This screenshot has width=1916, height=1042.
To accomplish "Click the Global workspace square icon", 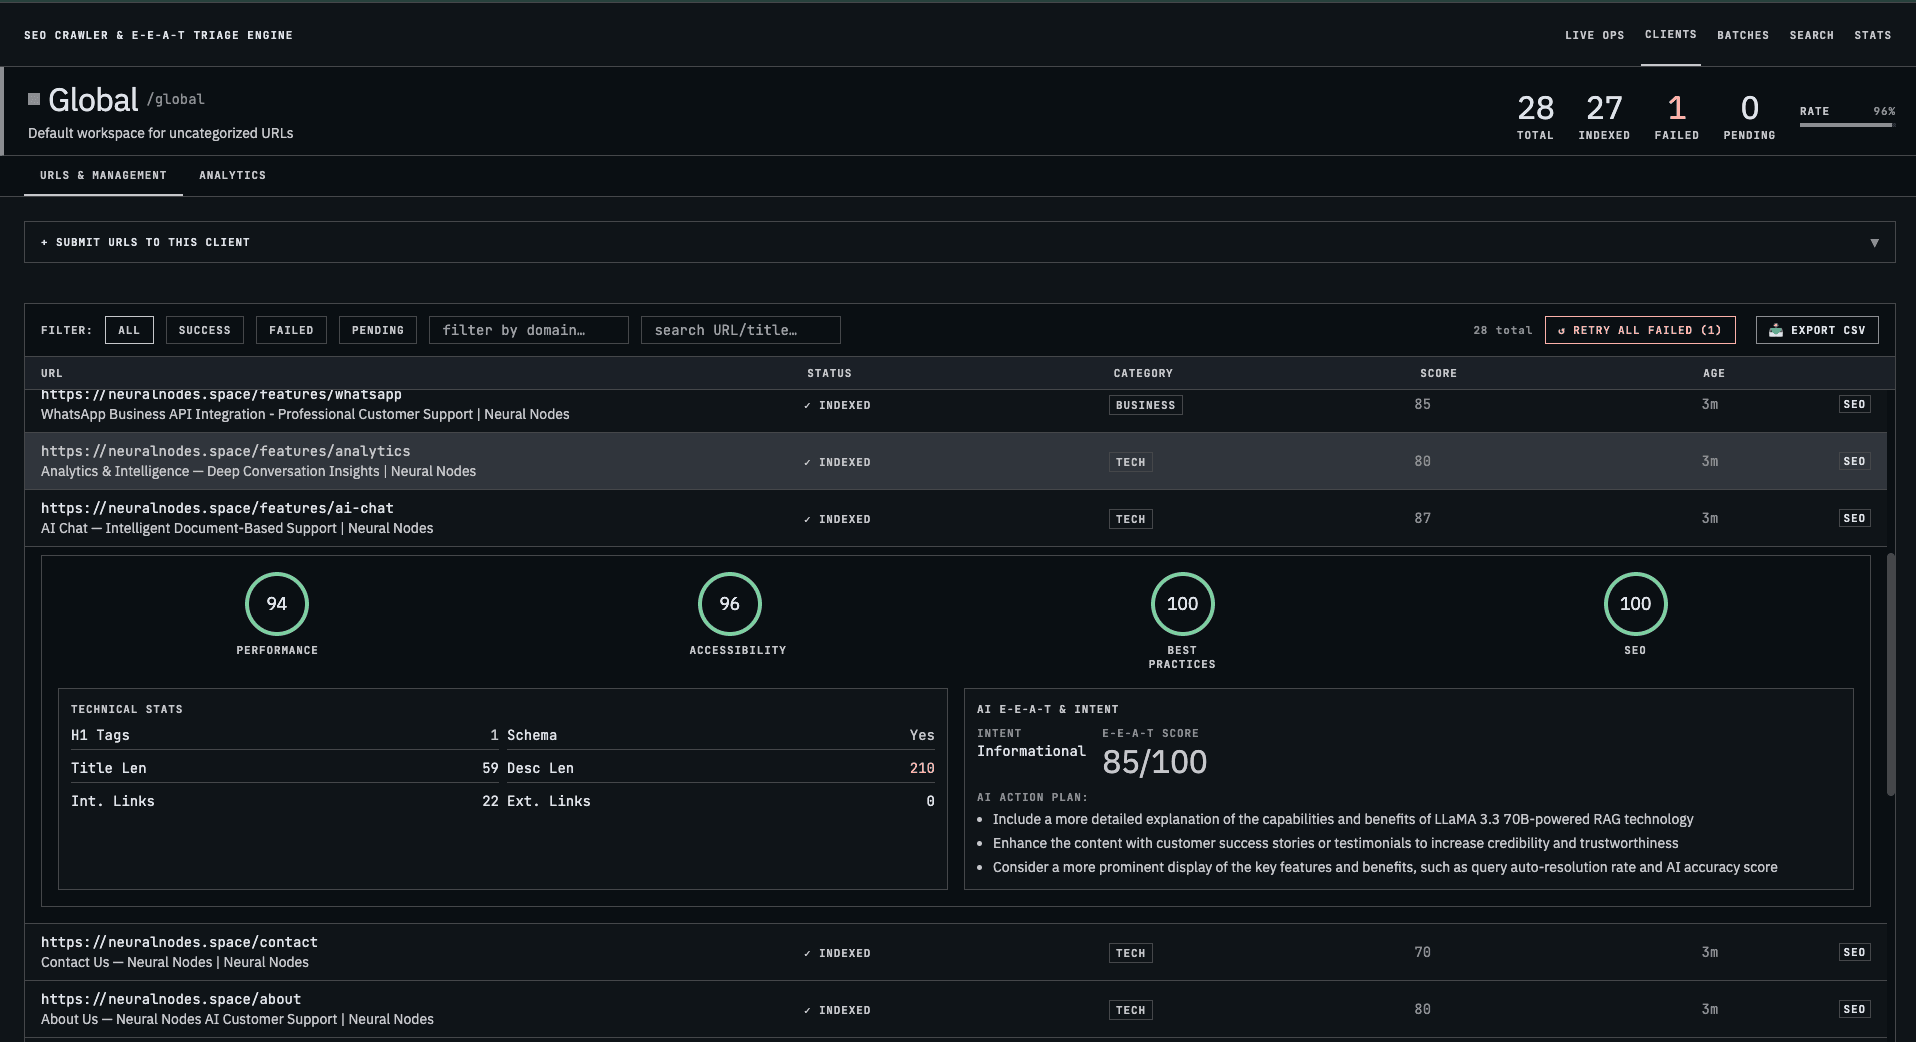I will (34, 99).
